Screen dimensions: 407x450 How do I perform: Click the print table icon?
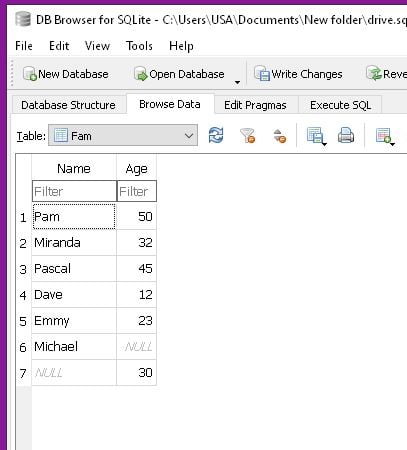point(346,136)
